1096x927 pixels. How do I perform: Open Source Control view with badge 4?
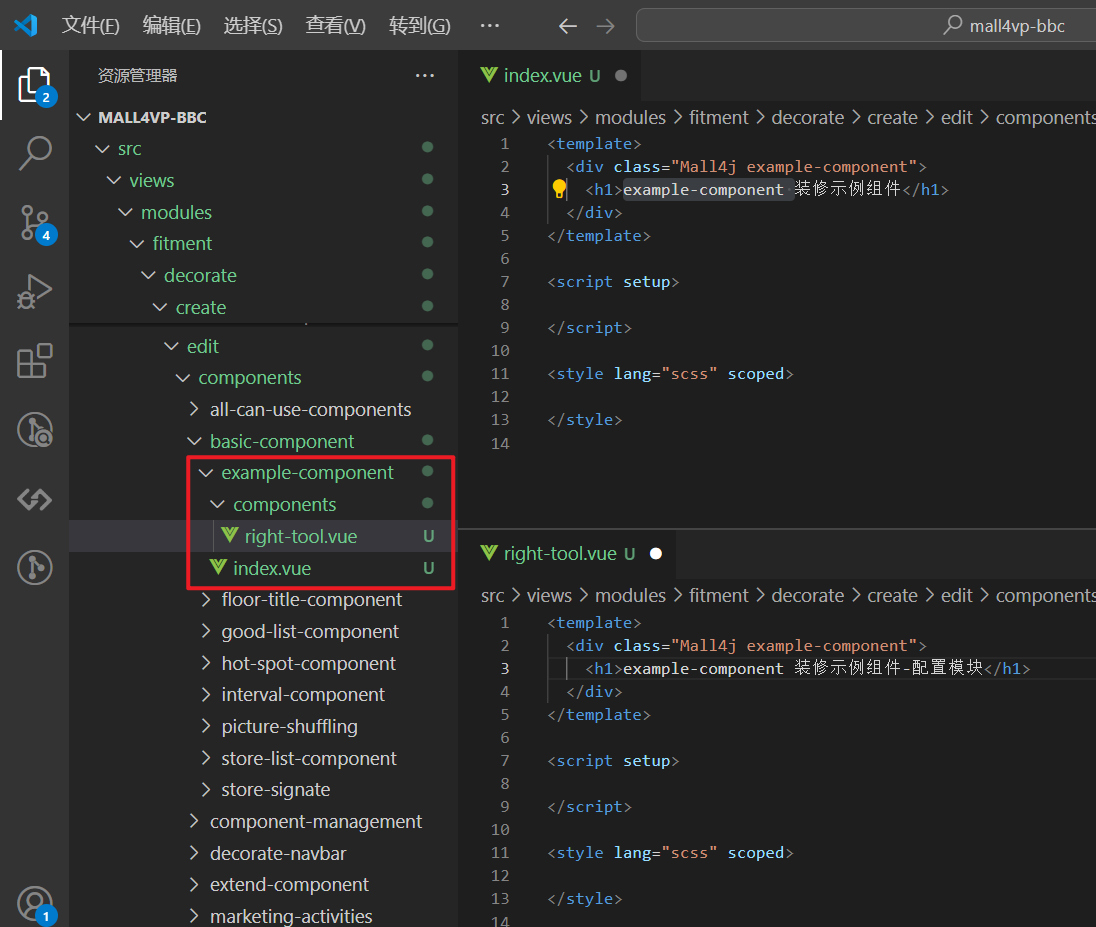pos(34,222)
